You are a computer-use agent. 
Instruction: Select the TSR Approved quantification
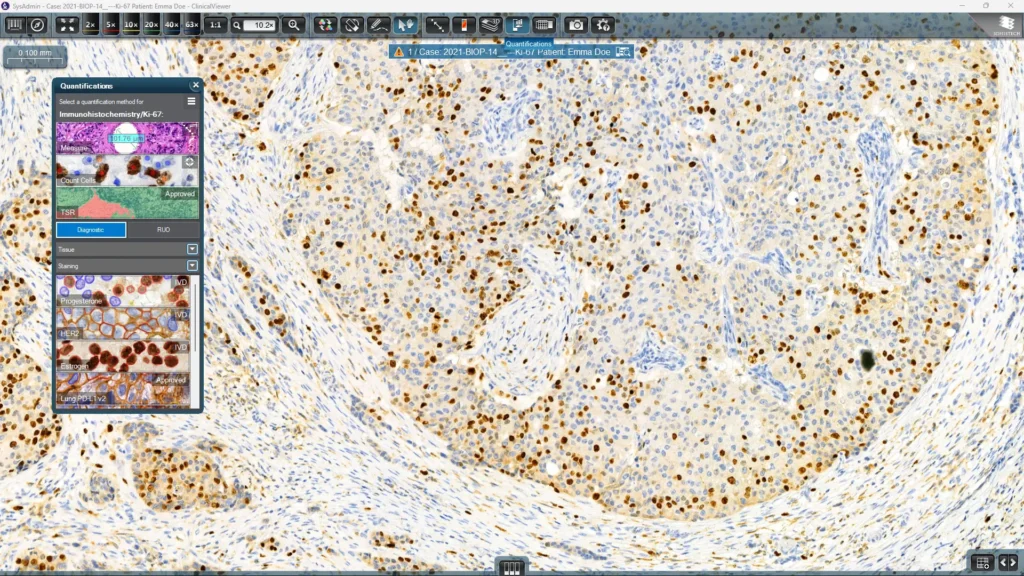pos(127,202)
